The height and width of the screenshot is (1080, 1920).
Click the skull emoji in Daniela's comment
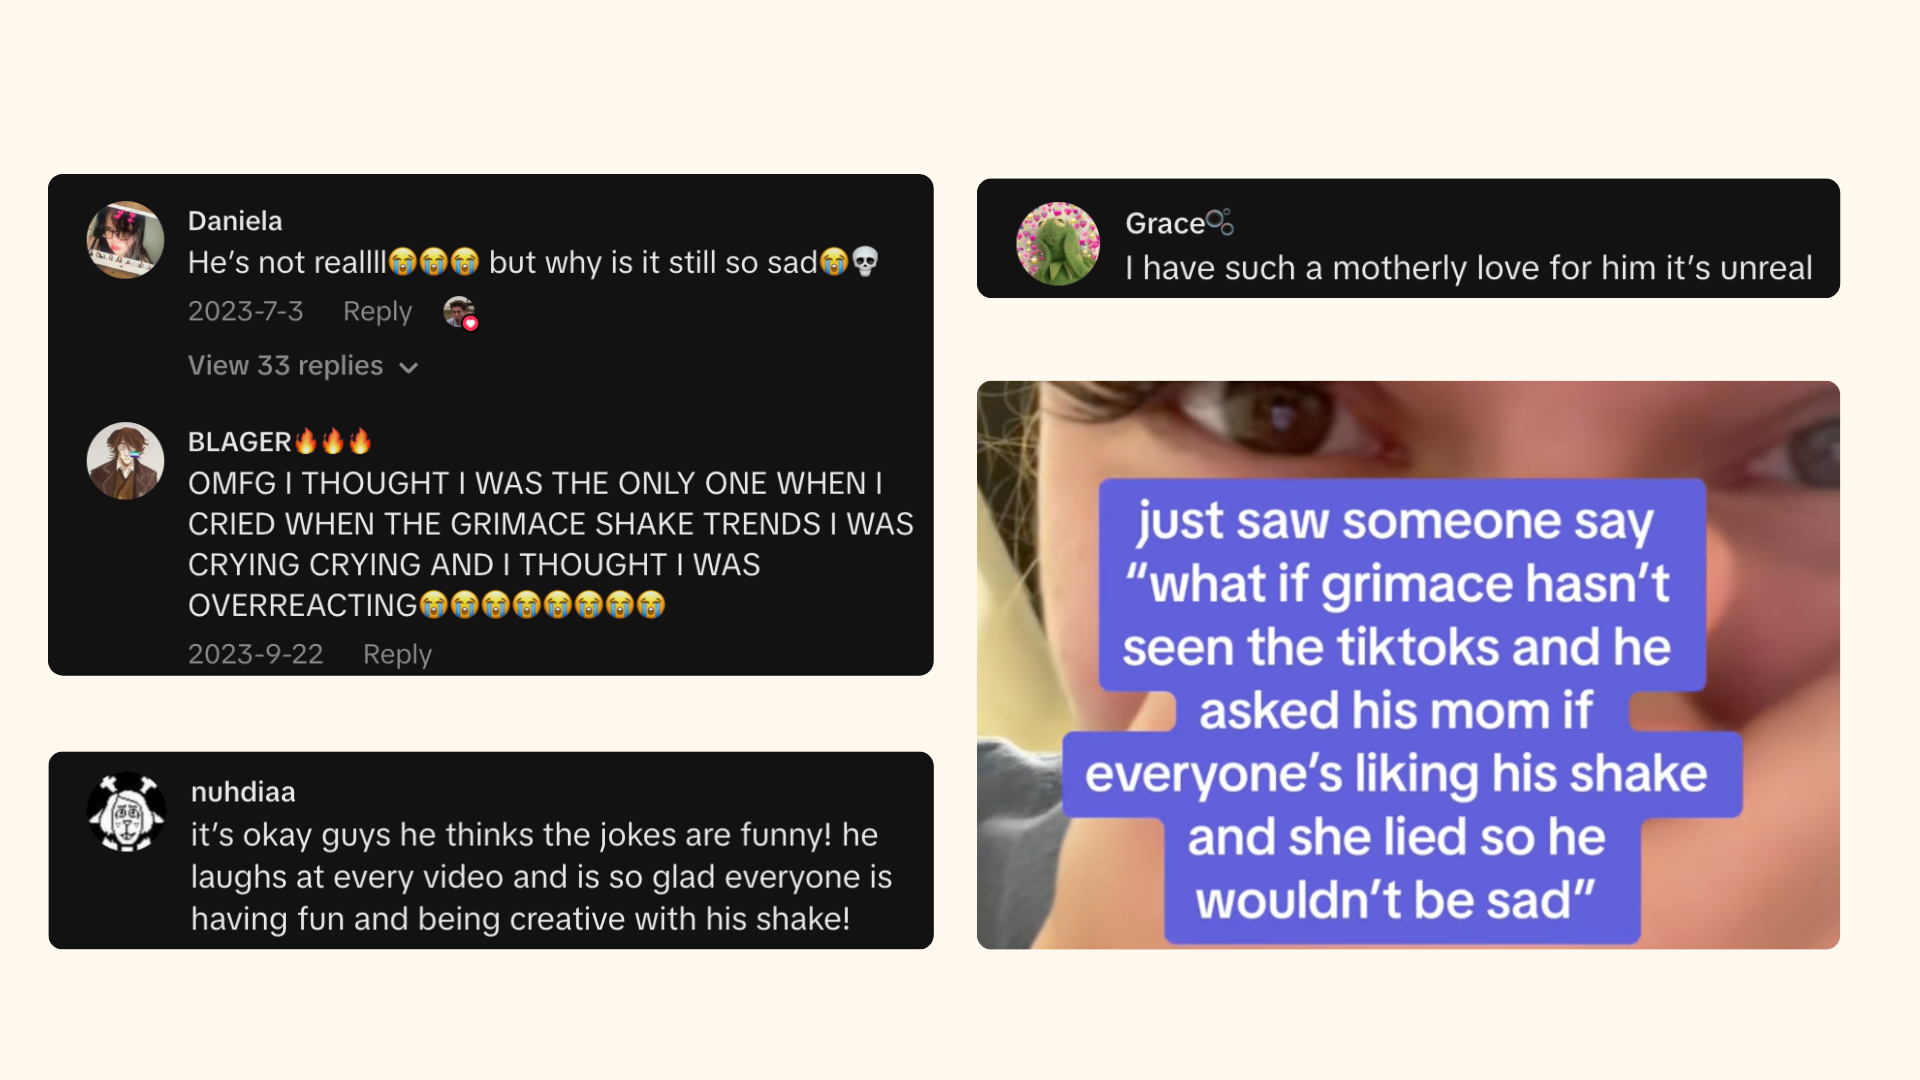click(865, 262)
